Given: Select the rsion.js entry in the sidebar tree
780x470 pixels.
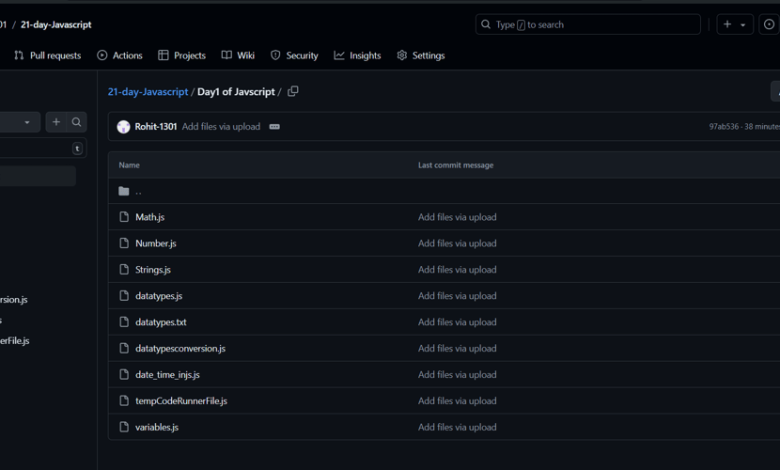Looking at the screenshot, I should pos(14,299).
